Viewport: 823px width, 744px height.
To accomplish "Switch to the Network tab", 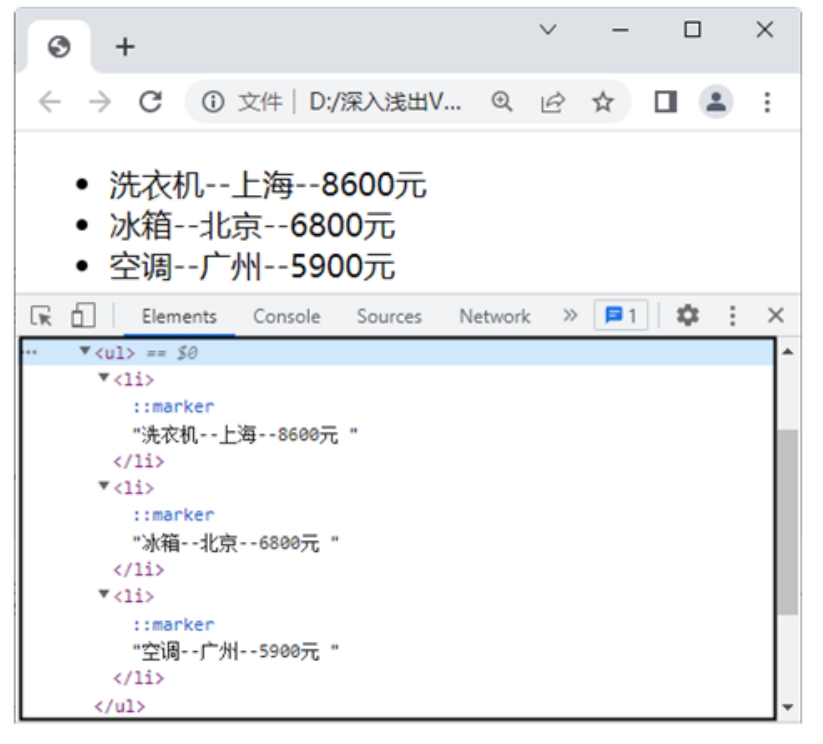I will click(494, 316).
